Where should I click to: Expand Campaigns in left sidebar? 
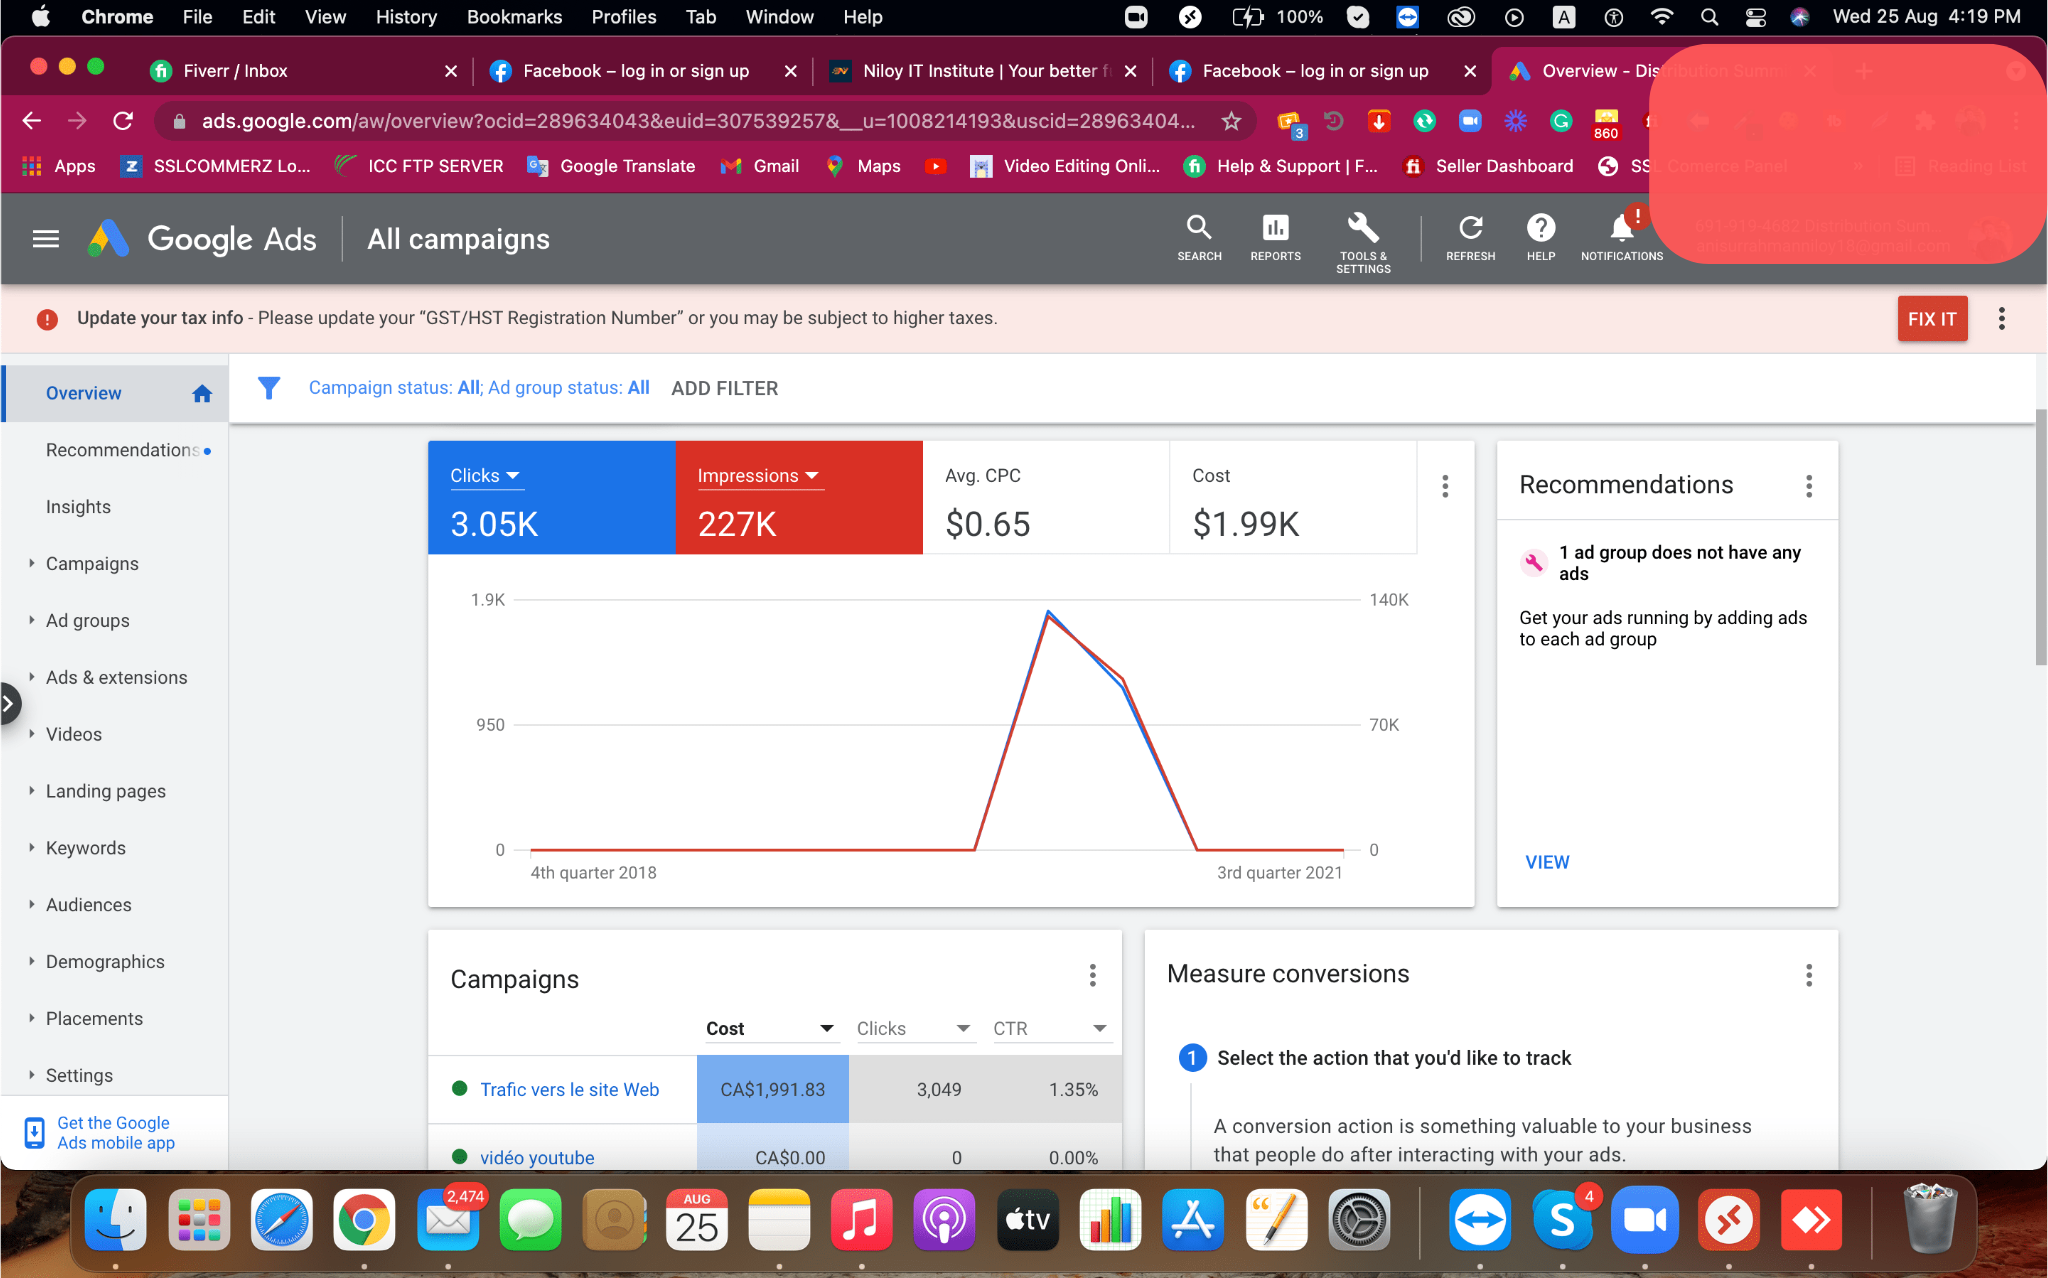pyautogui.click(x=92, y=564)
